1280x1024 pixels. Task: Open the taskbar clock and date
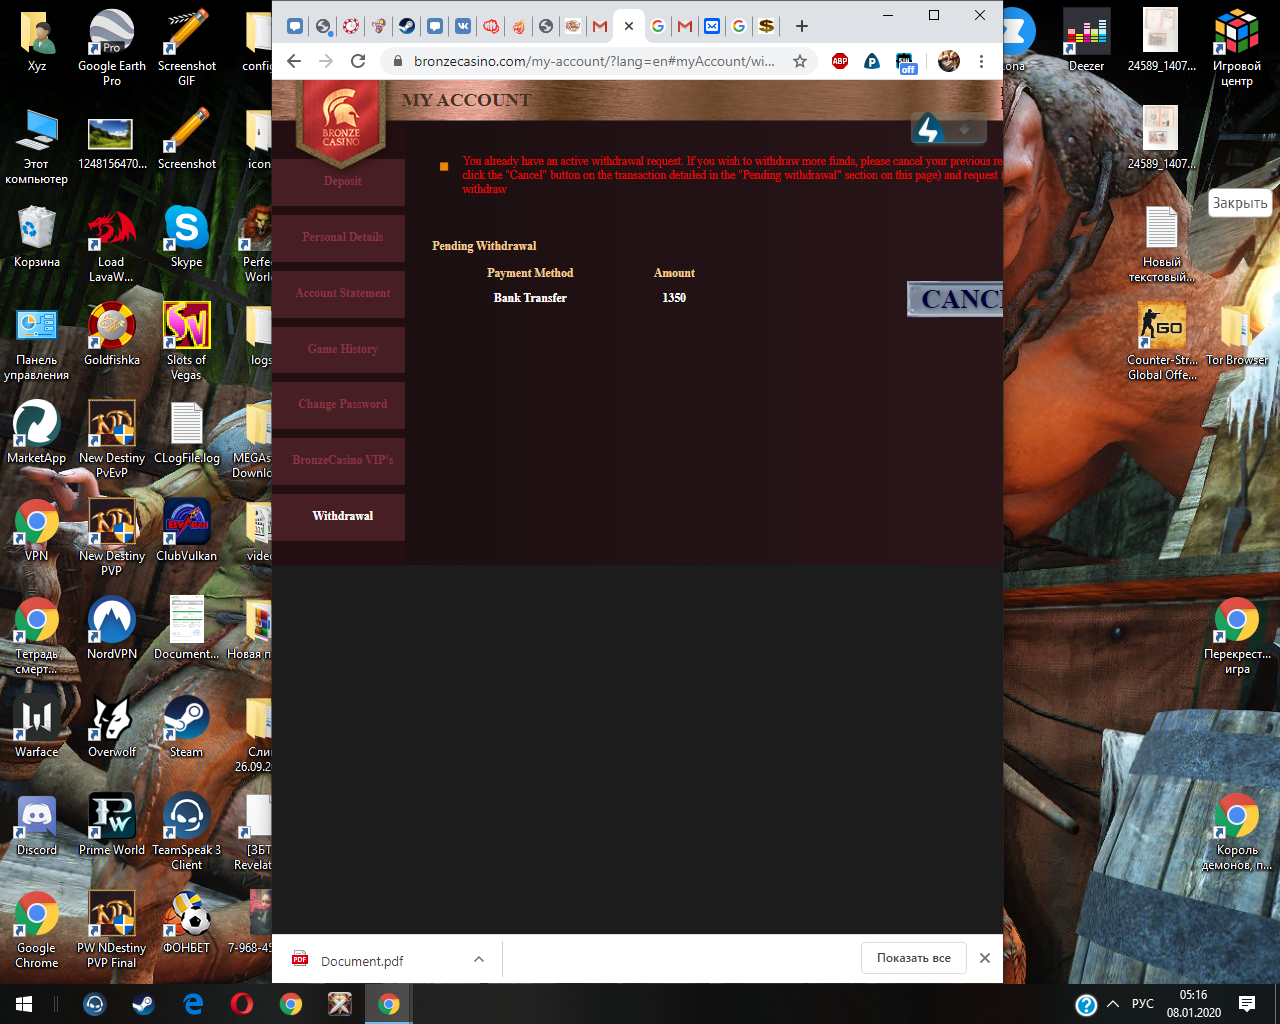point(1194,1004)
